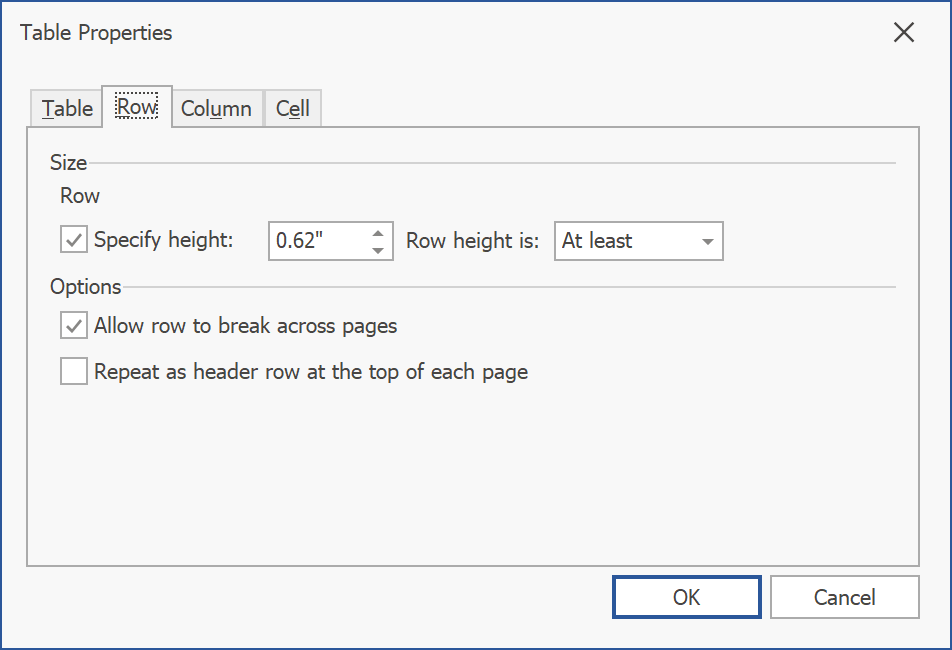Disable Allow row to break across pages
The image size is (952, 650).
[x=74, y=326]
